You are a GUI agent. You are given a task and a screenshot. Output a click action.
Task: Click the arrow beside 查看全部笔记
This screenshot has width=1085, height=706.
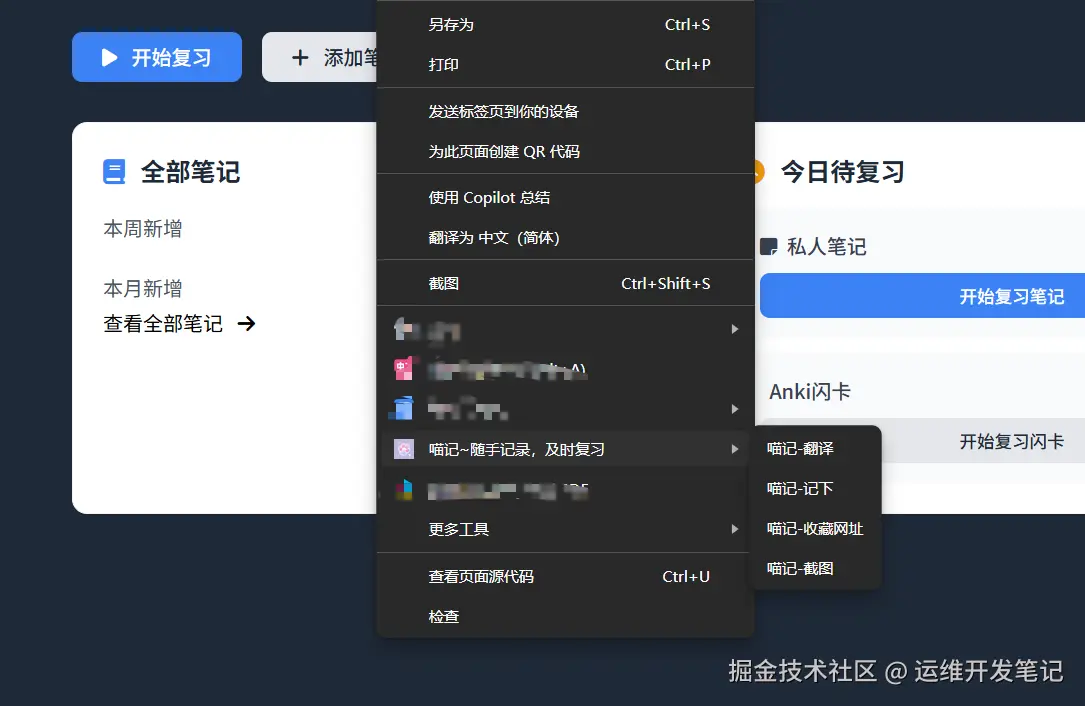pos(247,323)
